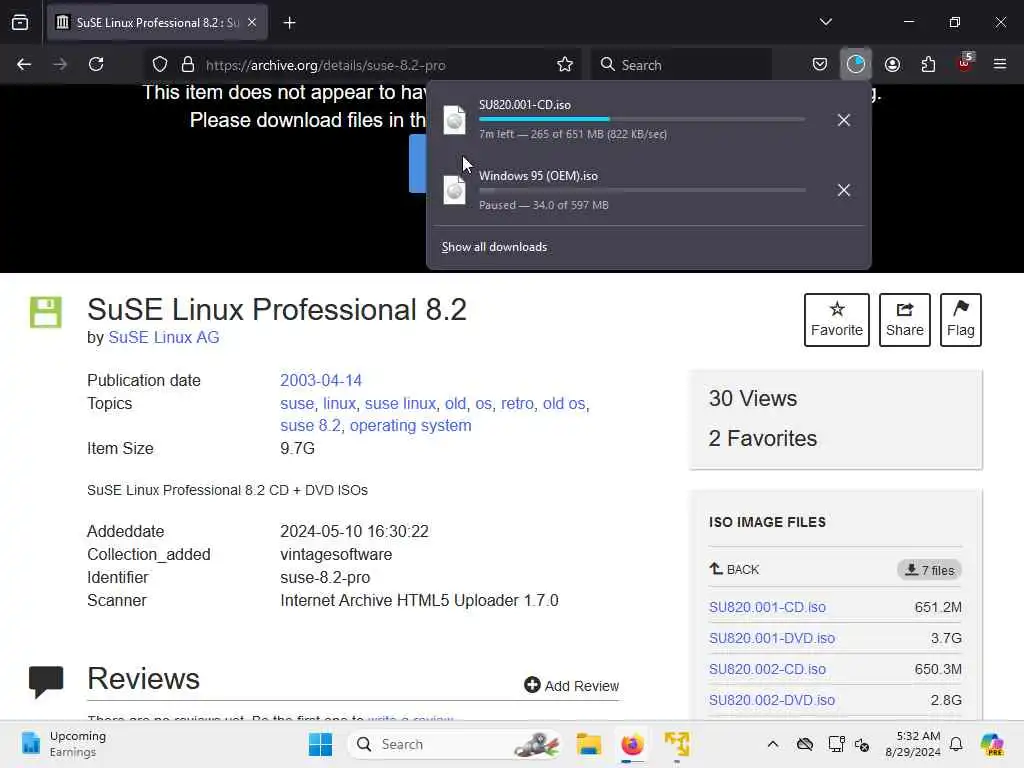Open Windows Start menu

(320, 744)
